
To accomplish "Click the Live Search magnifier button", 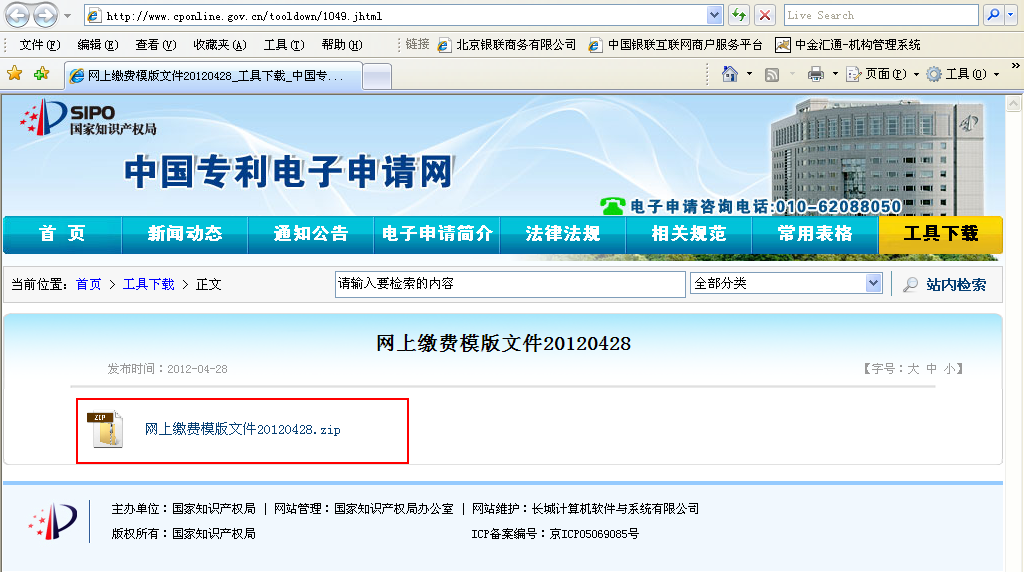I will 993,15.
